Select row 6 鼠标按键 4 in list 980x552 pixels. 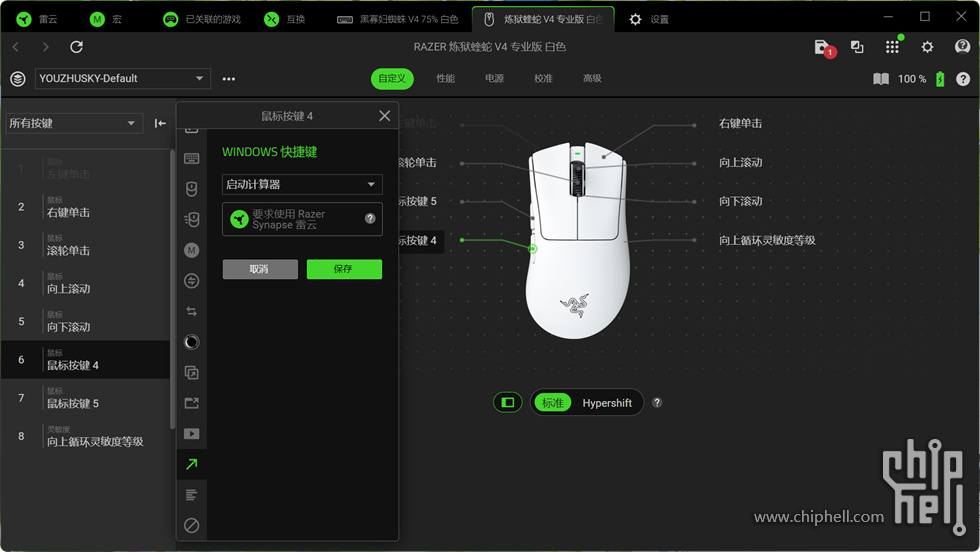(85, 359)
